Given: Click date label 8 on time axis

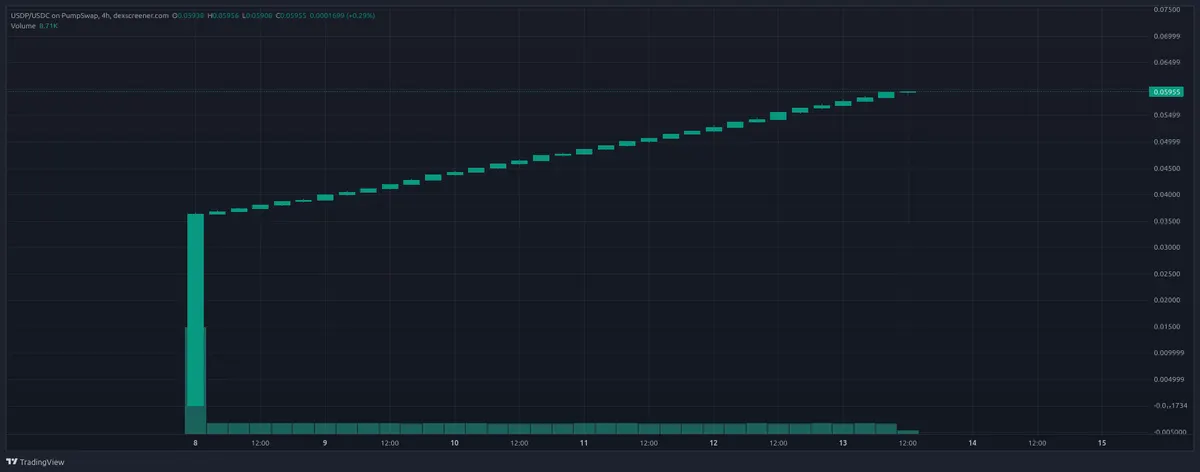Looking at the screenshot, I should pyautogui.click(x=196, y=442).
